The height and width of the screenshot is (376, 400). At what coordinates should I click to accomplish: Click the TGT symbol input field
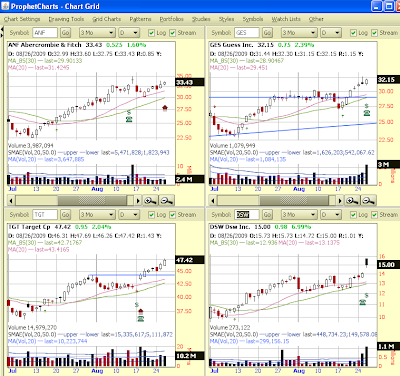[x=45, y=215]
